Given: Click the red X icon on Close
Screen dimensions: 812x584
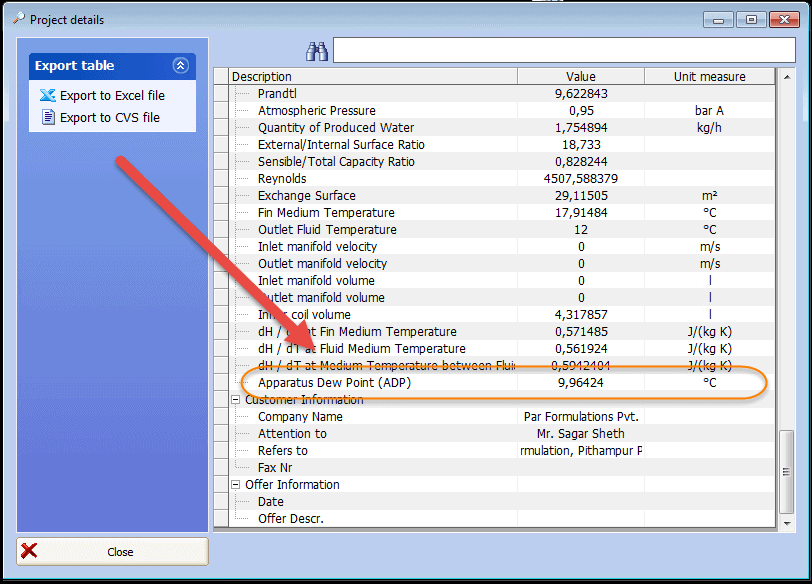Looking at the screenshot, I should point(30,551).
